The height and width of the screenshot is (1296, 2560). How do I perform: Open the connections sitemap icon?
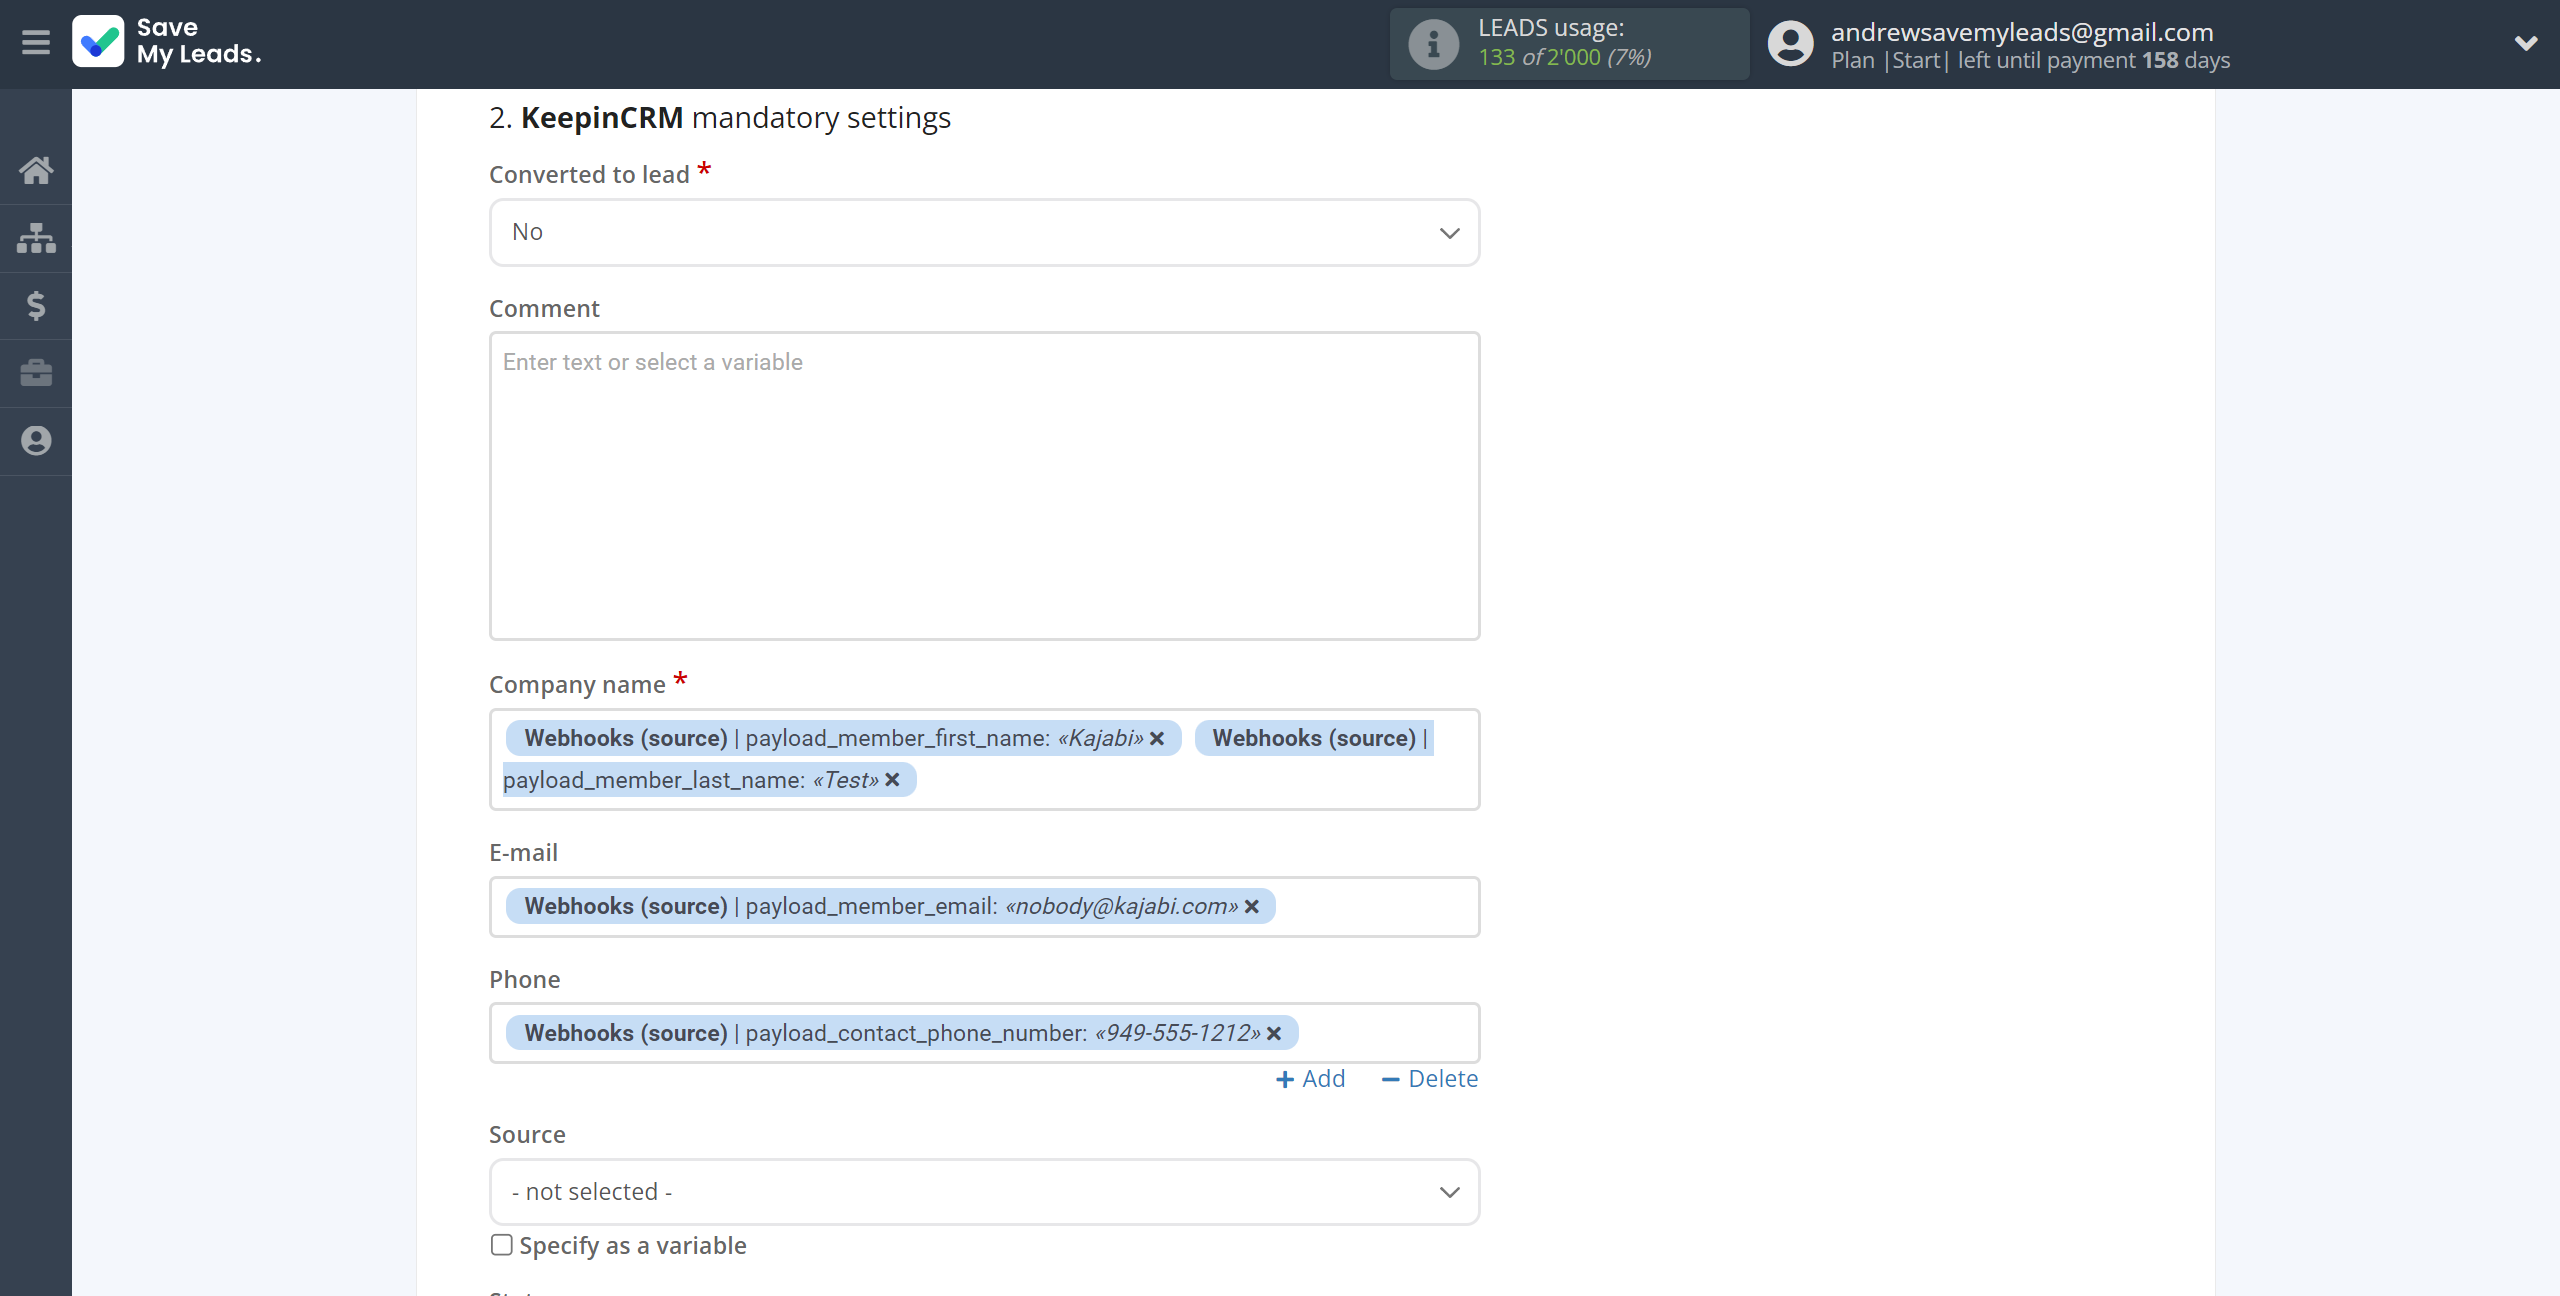[x=36, y=238]
